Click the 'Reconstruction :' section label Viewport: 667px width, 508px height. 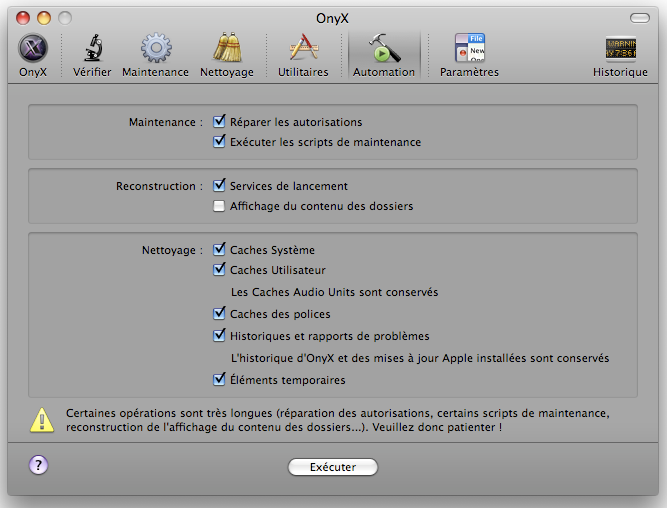click(160, 186)
